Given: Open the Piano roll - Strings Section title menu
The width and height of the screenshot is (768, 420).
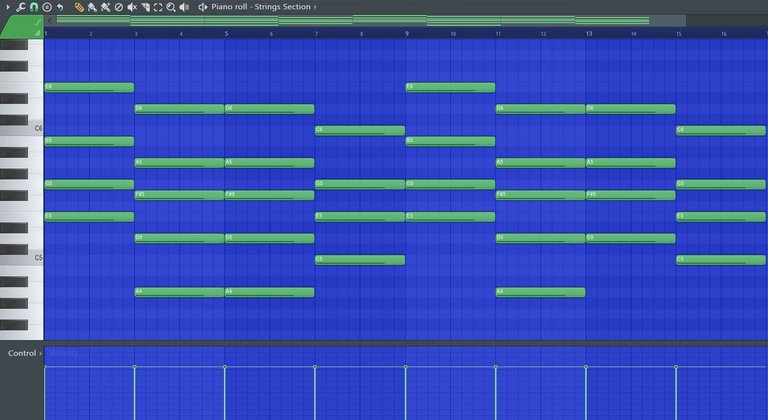Looking at the screenshot, I should (x=261, y=7).
